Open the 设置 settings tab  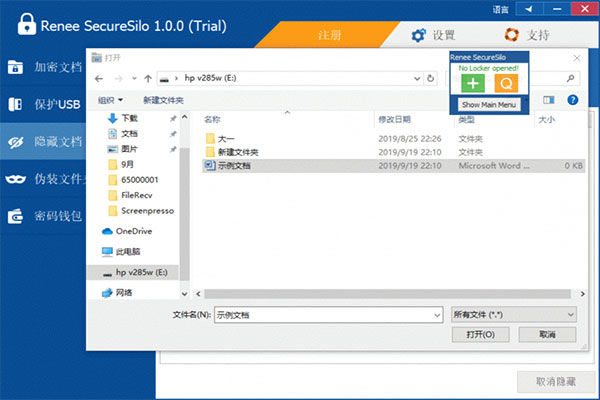click(x=433, y=35)
